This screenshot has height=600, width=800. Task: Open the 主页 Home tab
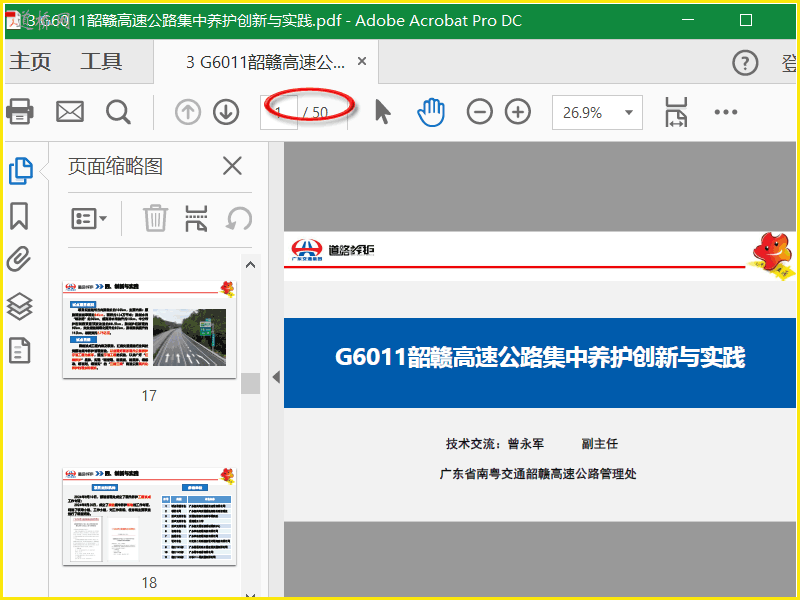pyautogui.click(x=30, y=61)
